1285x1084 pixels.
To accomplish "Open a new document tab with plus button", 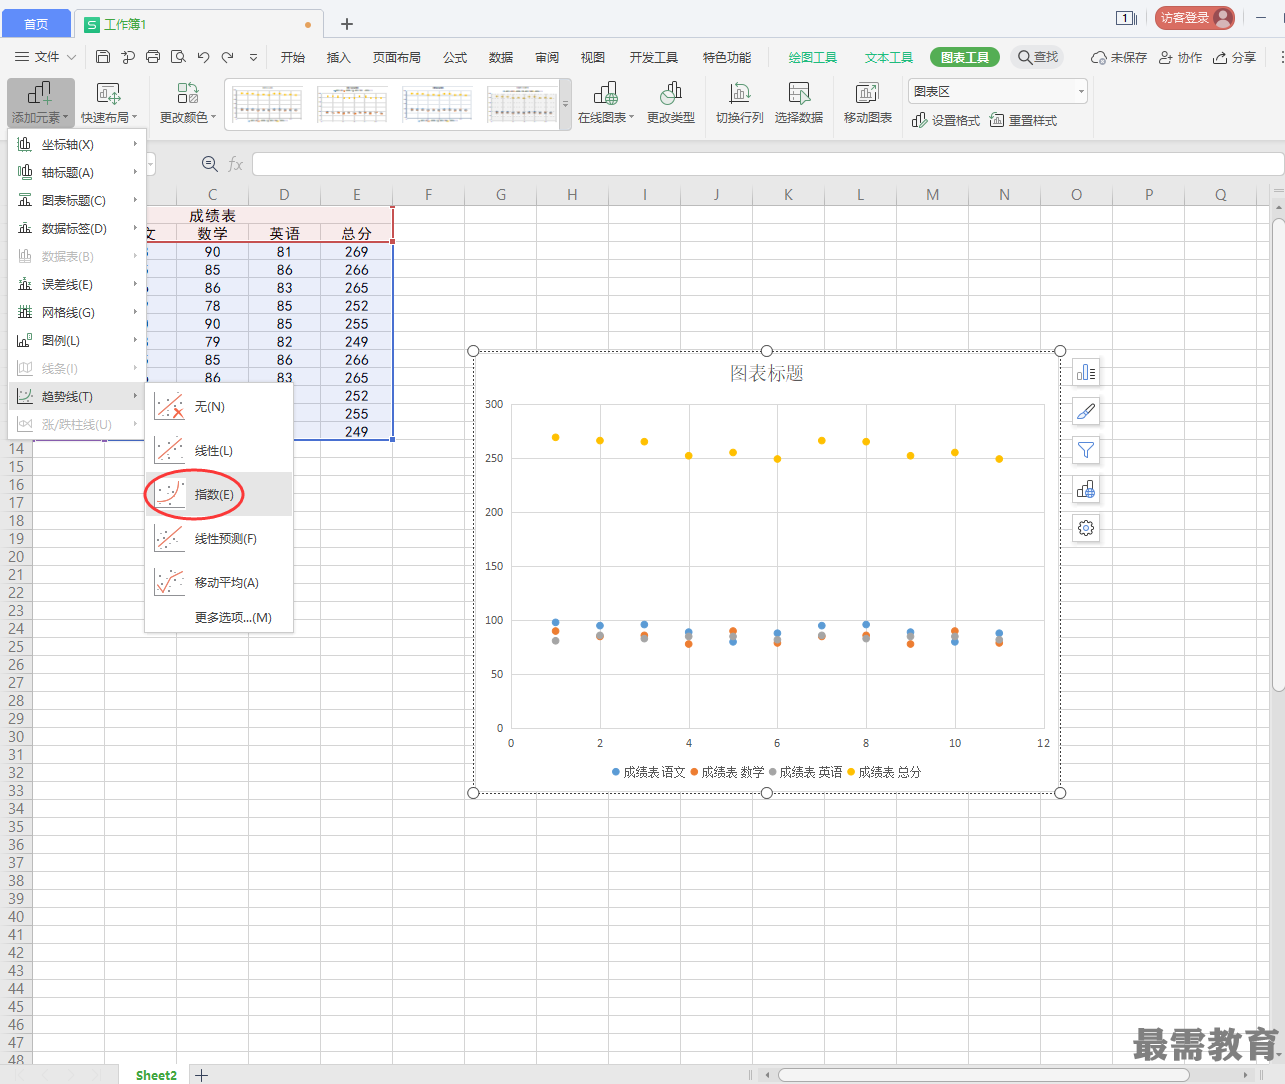I will (347, 24).
